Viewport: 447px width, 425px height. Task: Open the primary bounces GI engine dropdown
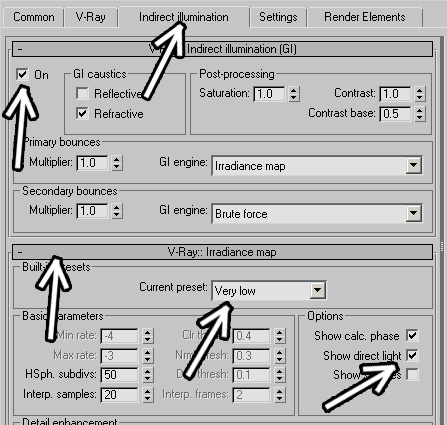coord(317,166)
